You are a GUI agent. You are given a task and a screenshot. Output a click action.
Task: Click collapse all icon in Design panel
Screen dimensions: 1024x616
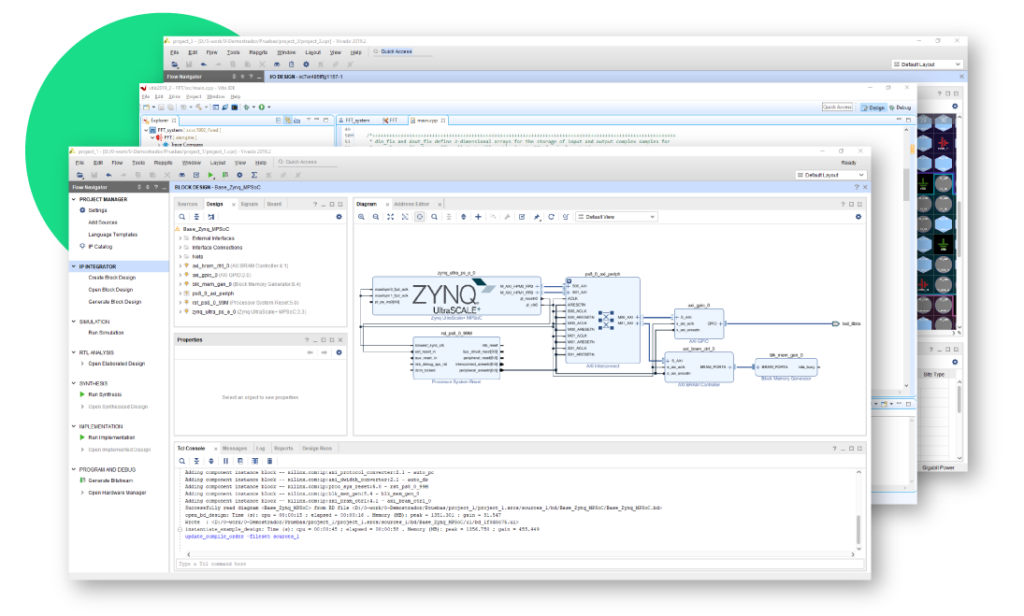click(196, 217)
